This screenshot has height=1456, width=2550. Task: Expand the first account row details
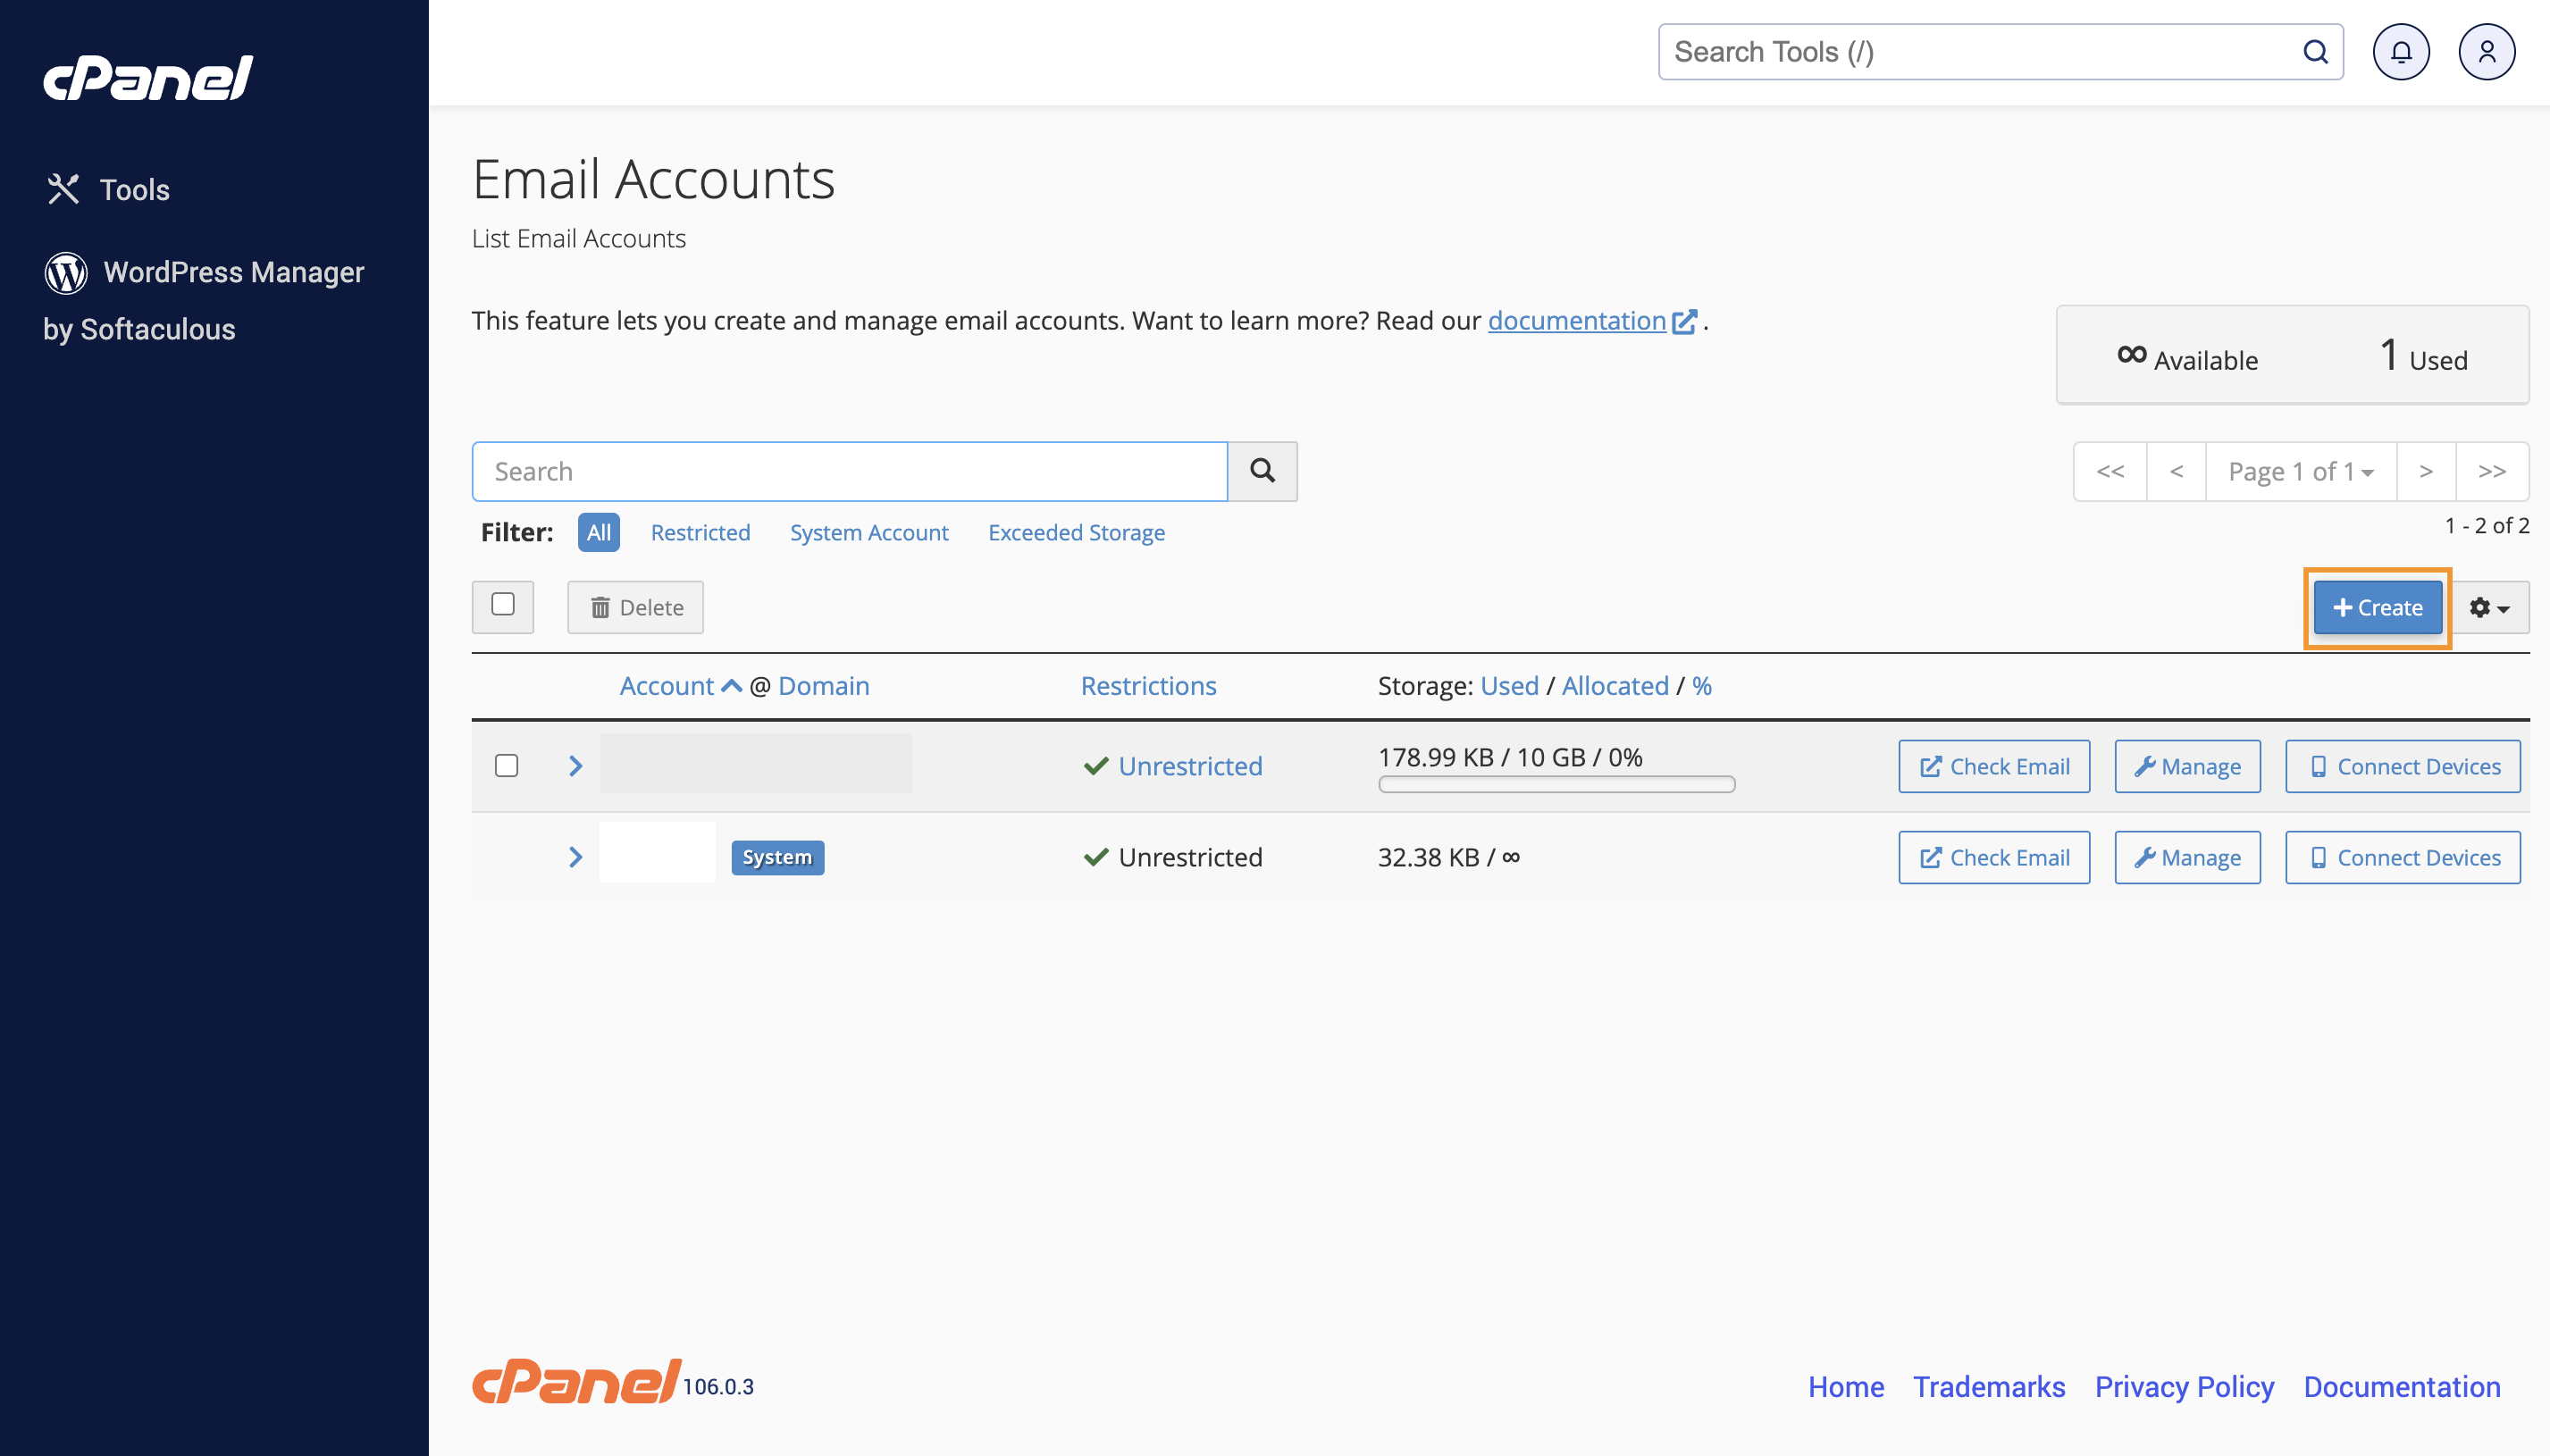576,766
